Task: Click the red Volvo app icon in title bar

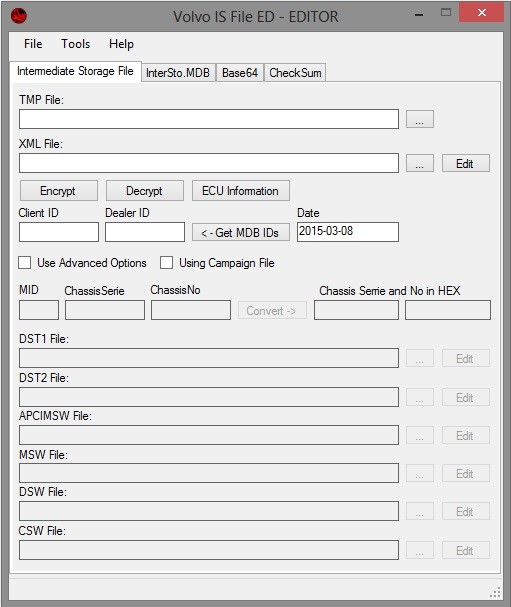Action: click(x=19, y=16)
